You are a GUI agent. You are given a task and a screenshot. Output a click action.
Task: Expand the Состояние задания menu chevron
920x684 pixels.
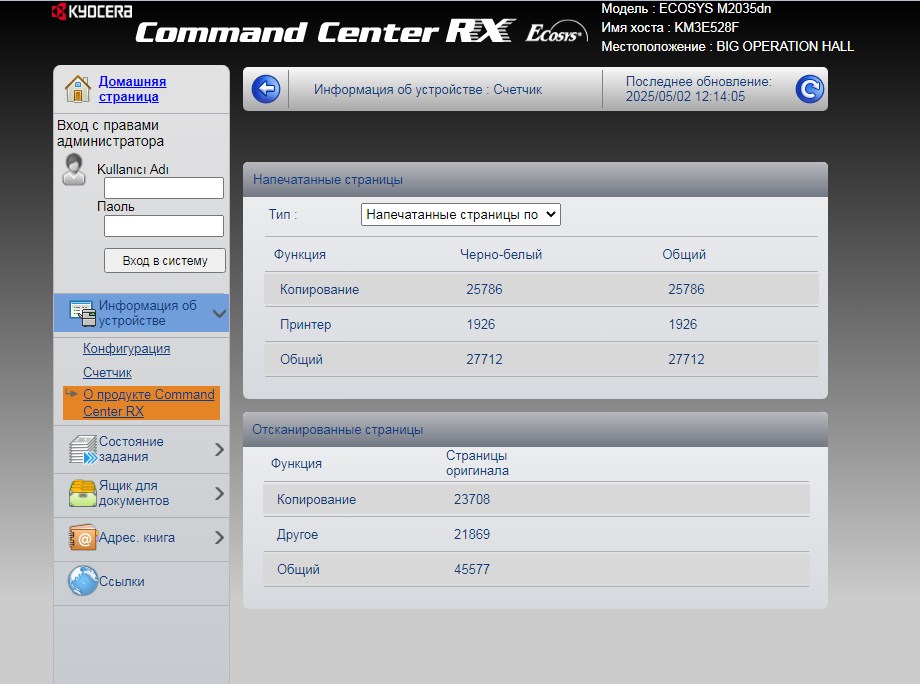[x=219, y=449]
